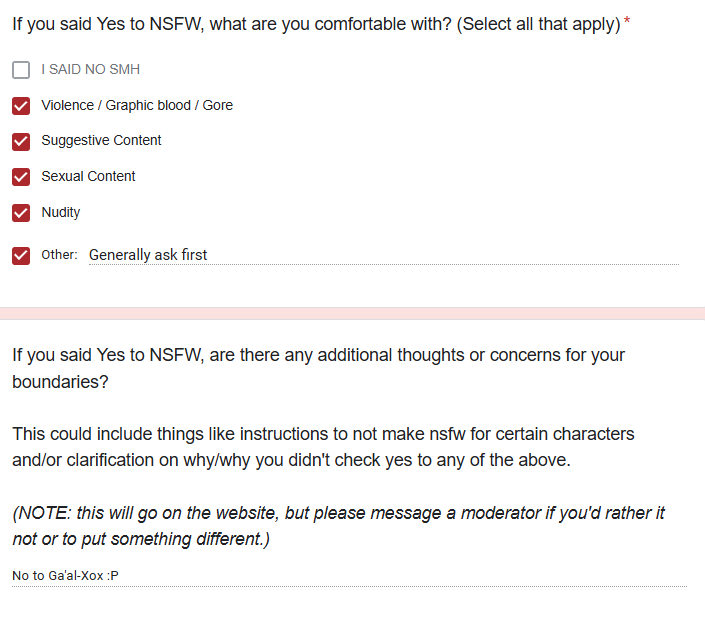Select the "Violence / Graphic blood / Gore" label

point(137,105)
